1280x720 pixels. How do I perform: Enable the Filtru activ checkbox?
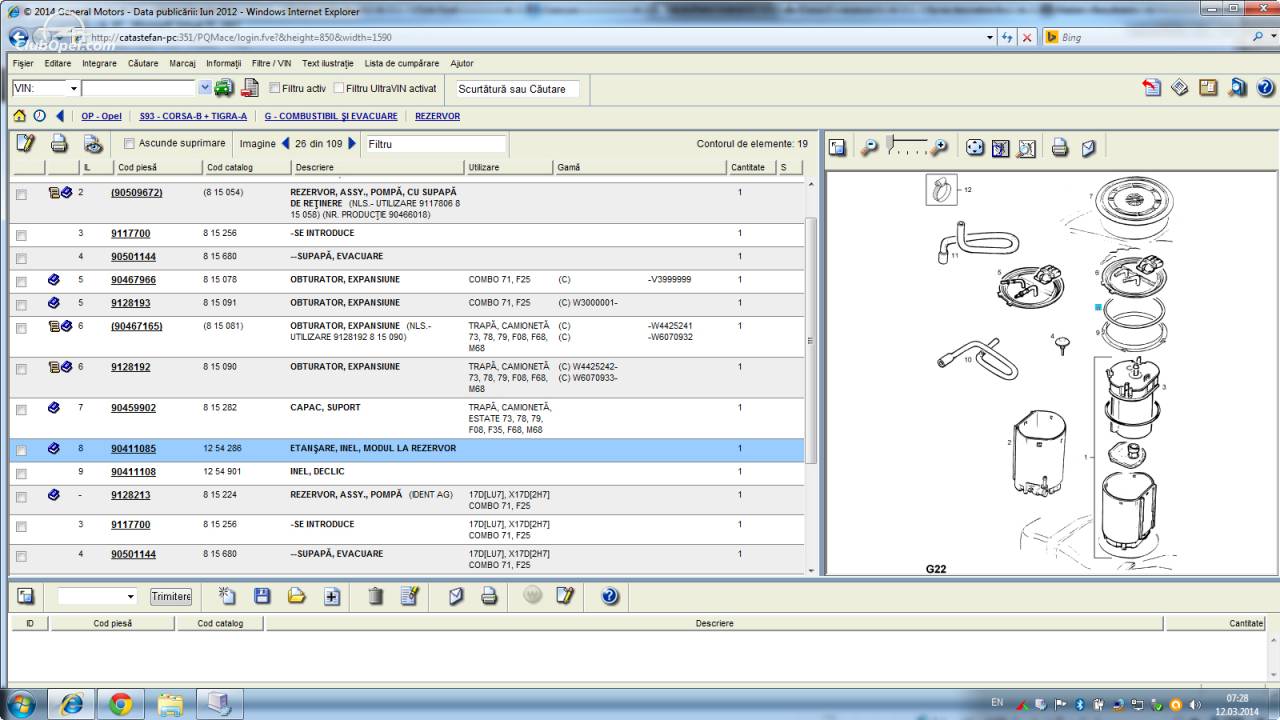tap(274, 88)
